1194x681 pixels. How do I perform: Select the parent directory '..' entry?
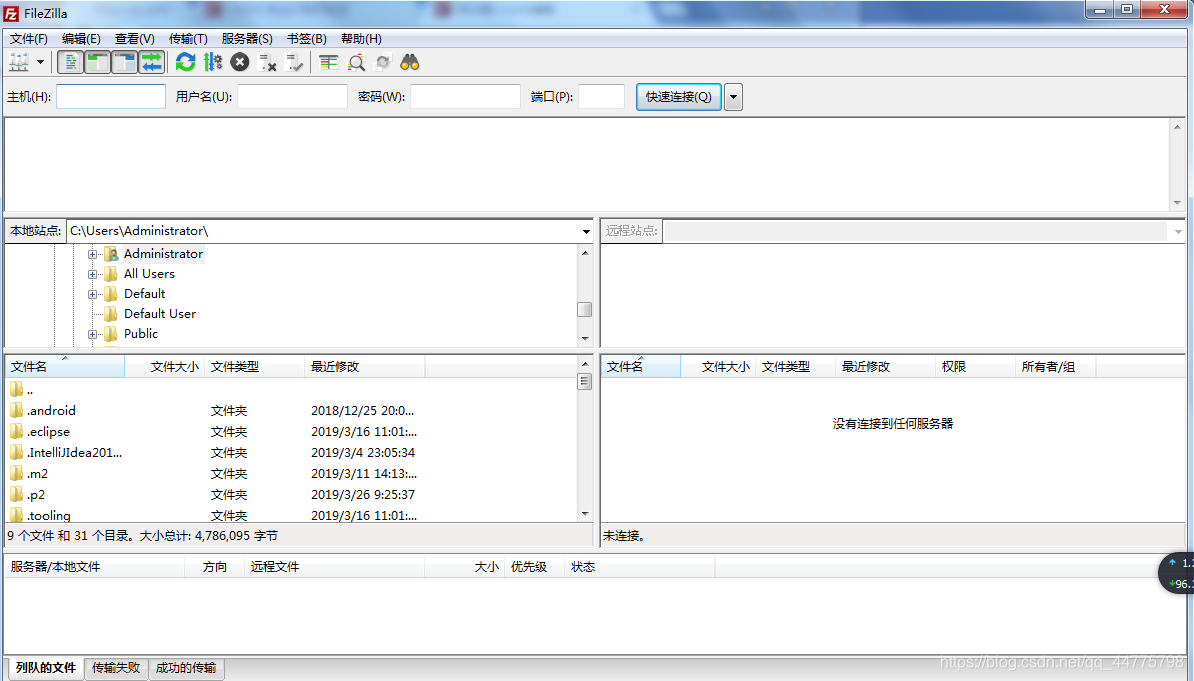[x=30, y=390]
